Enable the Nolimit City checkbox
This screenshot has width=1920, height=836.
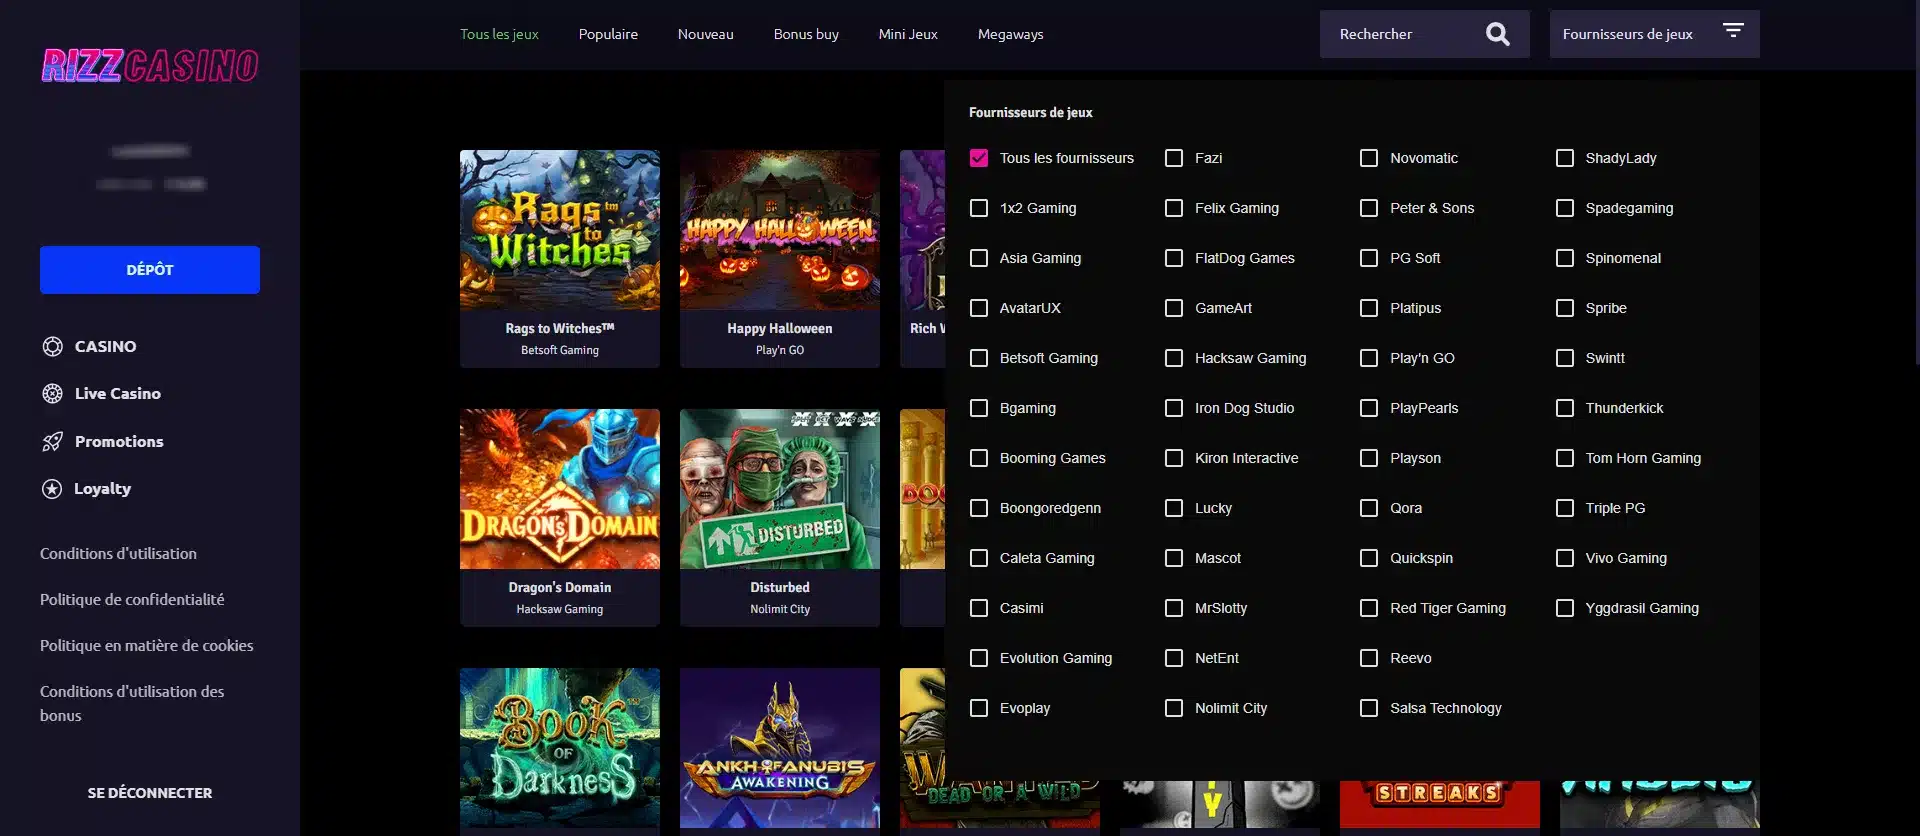click(x=1174, y=708)
